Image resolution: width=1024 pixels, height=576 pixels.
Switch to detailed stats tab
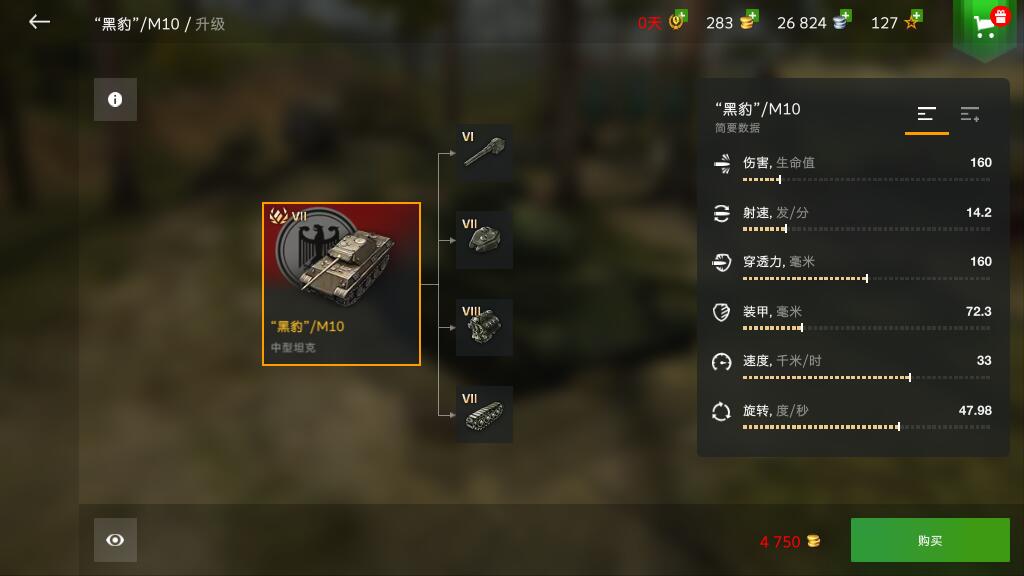(x=970, y=114)
